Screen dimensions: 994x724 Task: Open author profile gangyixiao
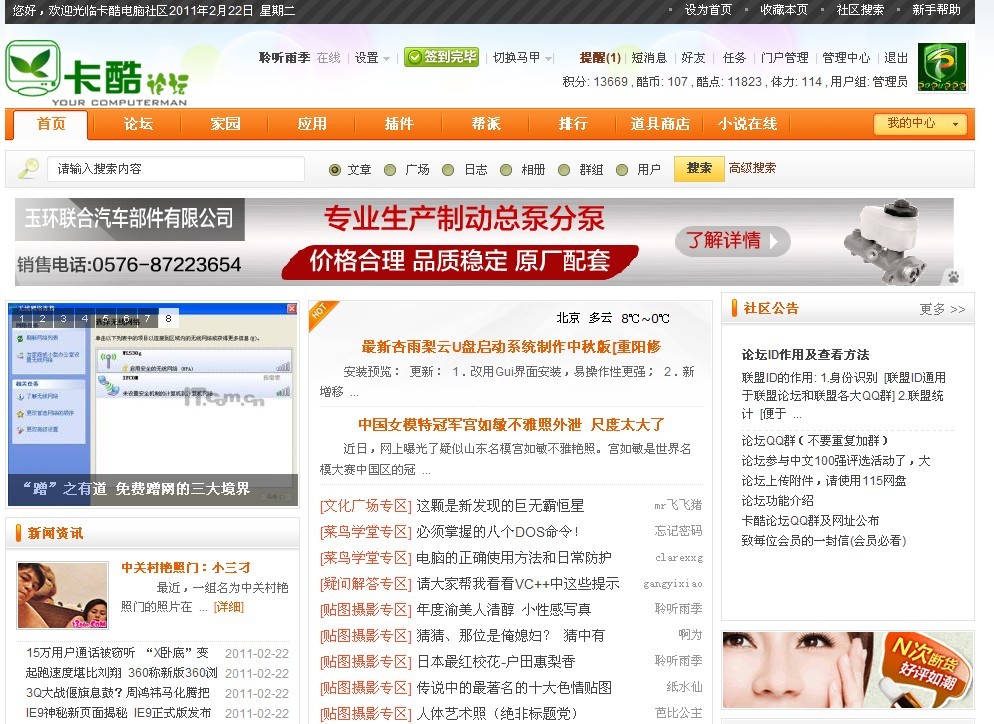[673, 584]
